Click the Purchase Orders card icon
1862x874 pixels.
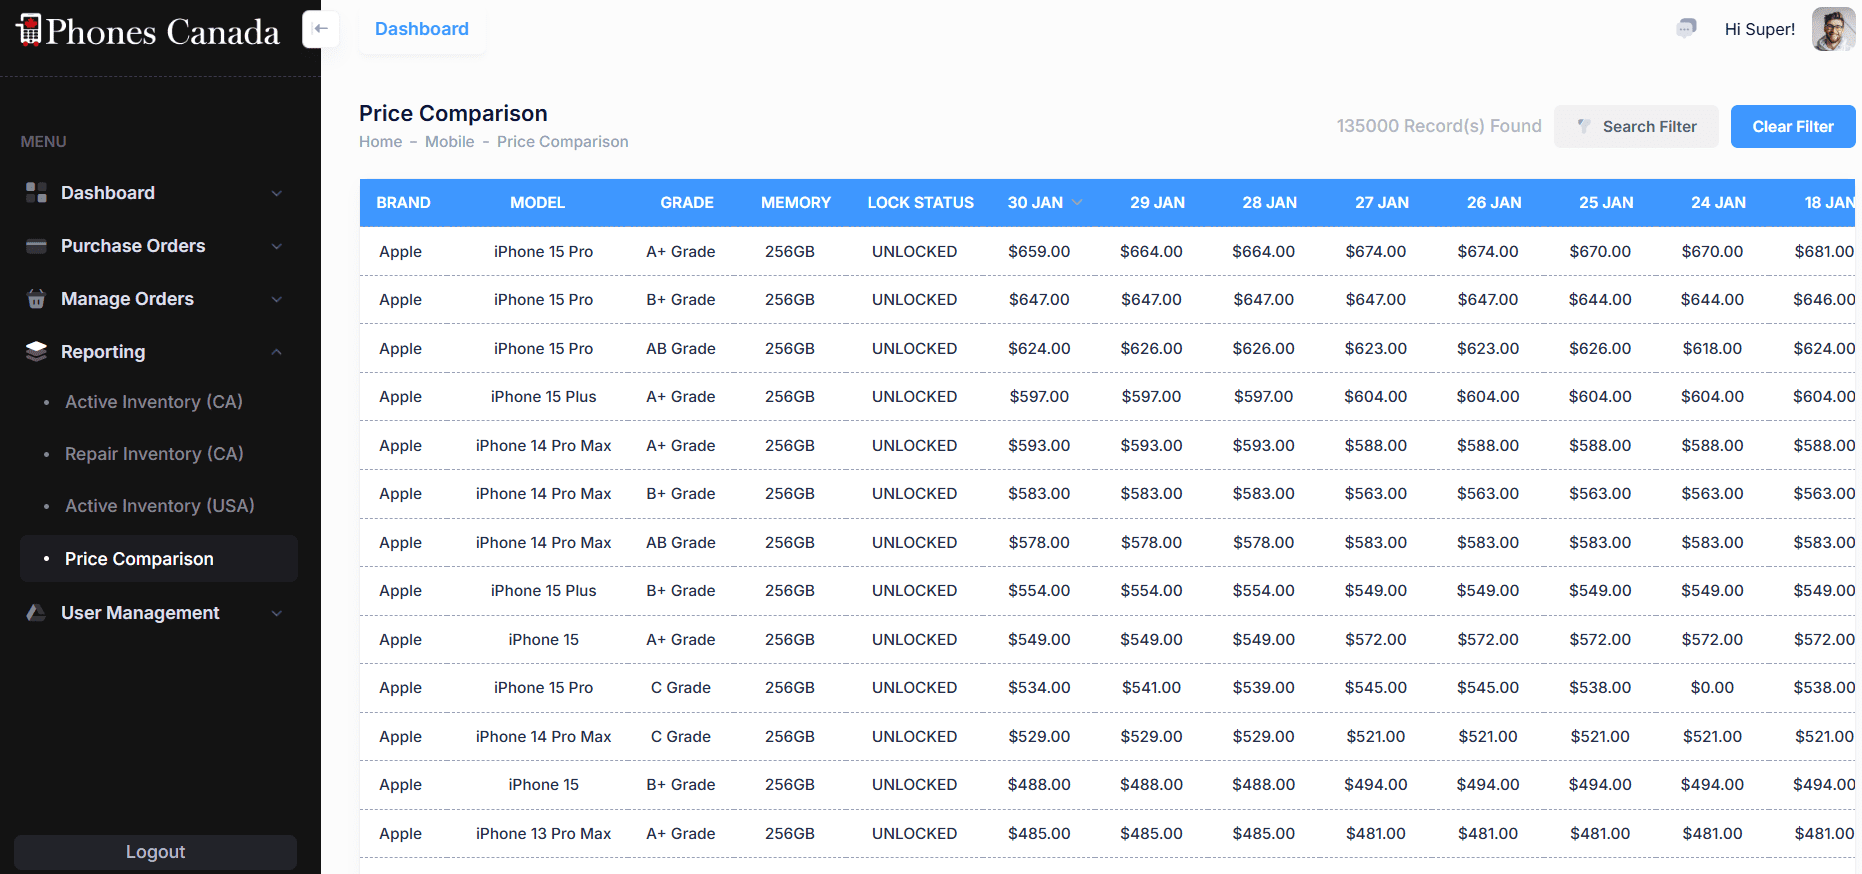36,246
